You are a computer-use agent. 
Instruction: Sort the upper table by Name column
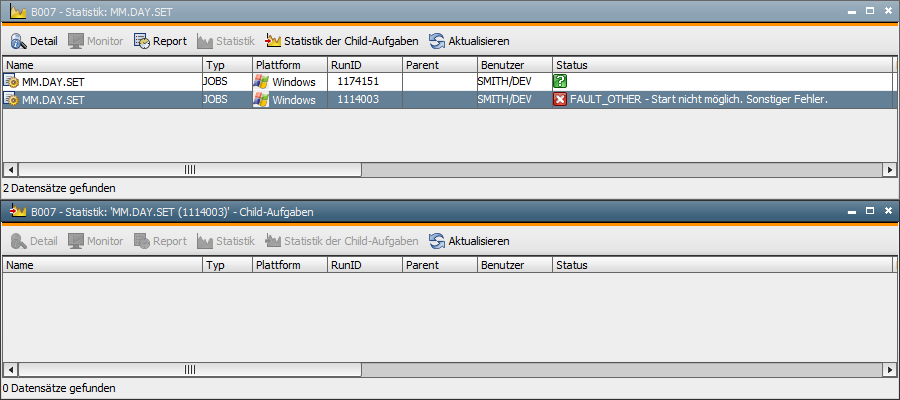click(x=100, y=65)
